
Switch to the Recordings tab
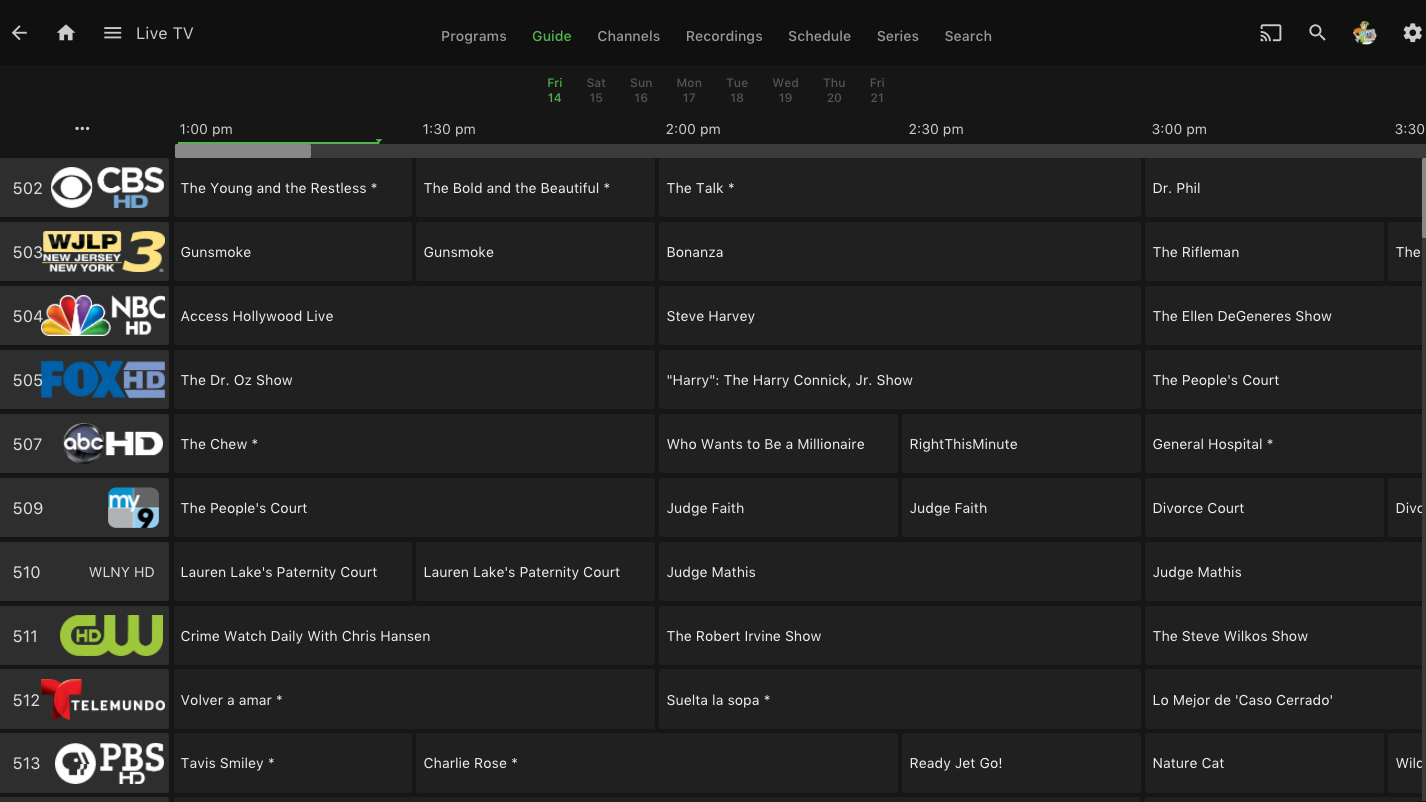click(x=723, y=36)
